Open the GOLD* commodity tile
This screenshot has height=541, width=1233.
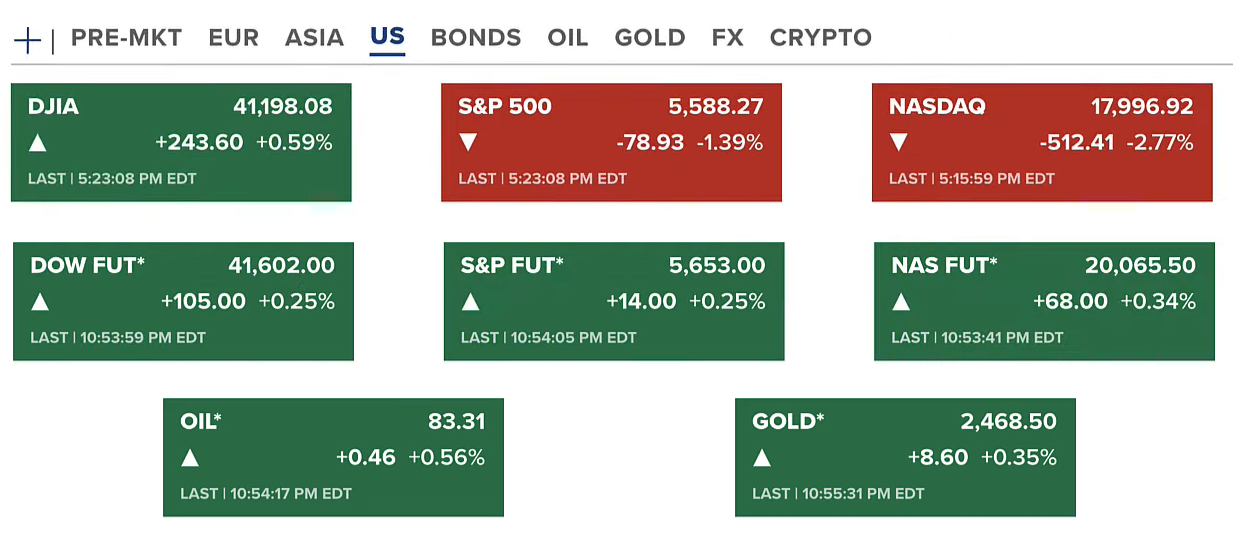click(x=904, y=457)
